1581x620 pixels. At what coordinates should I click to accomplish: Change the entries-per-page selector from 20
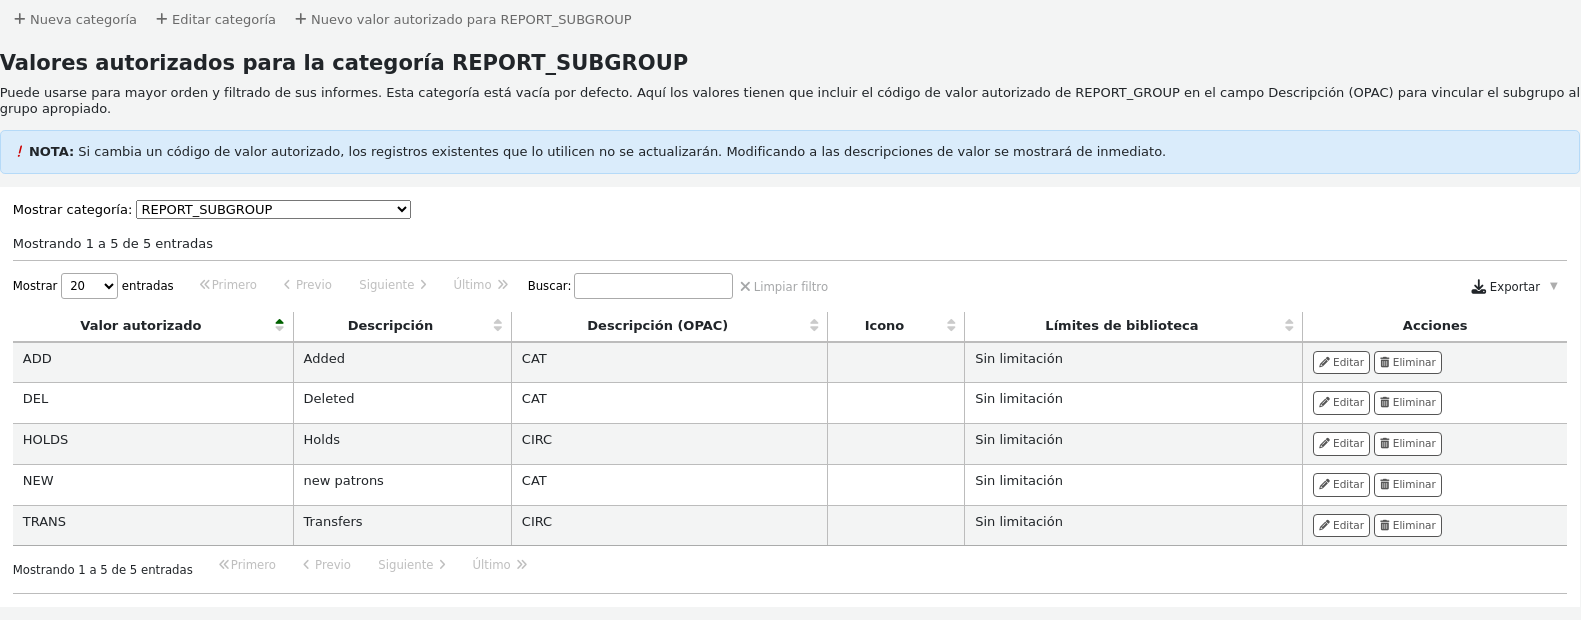point(89,285)
